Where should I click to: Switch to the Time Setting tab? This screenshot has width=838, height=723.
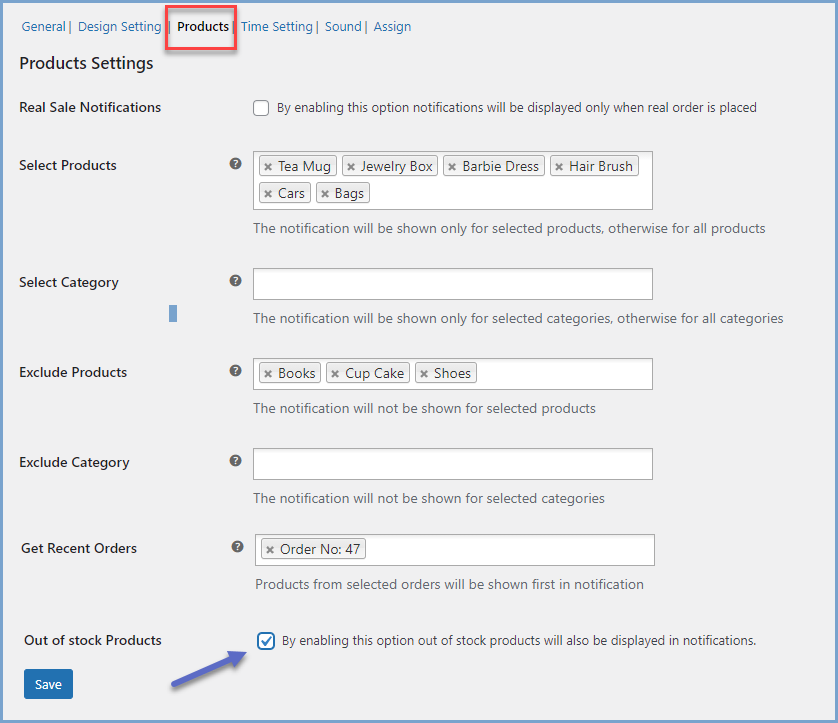[x=276, y=26]
